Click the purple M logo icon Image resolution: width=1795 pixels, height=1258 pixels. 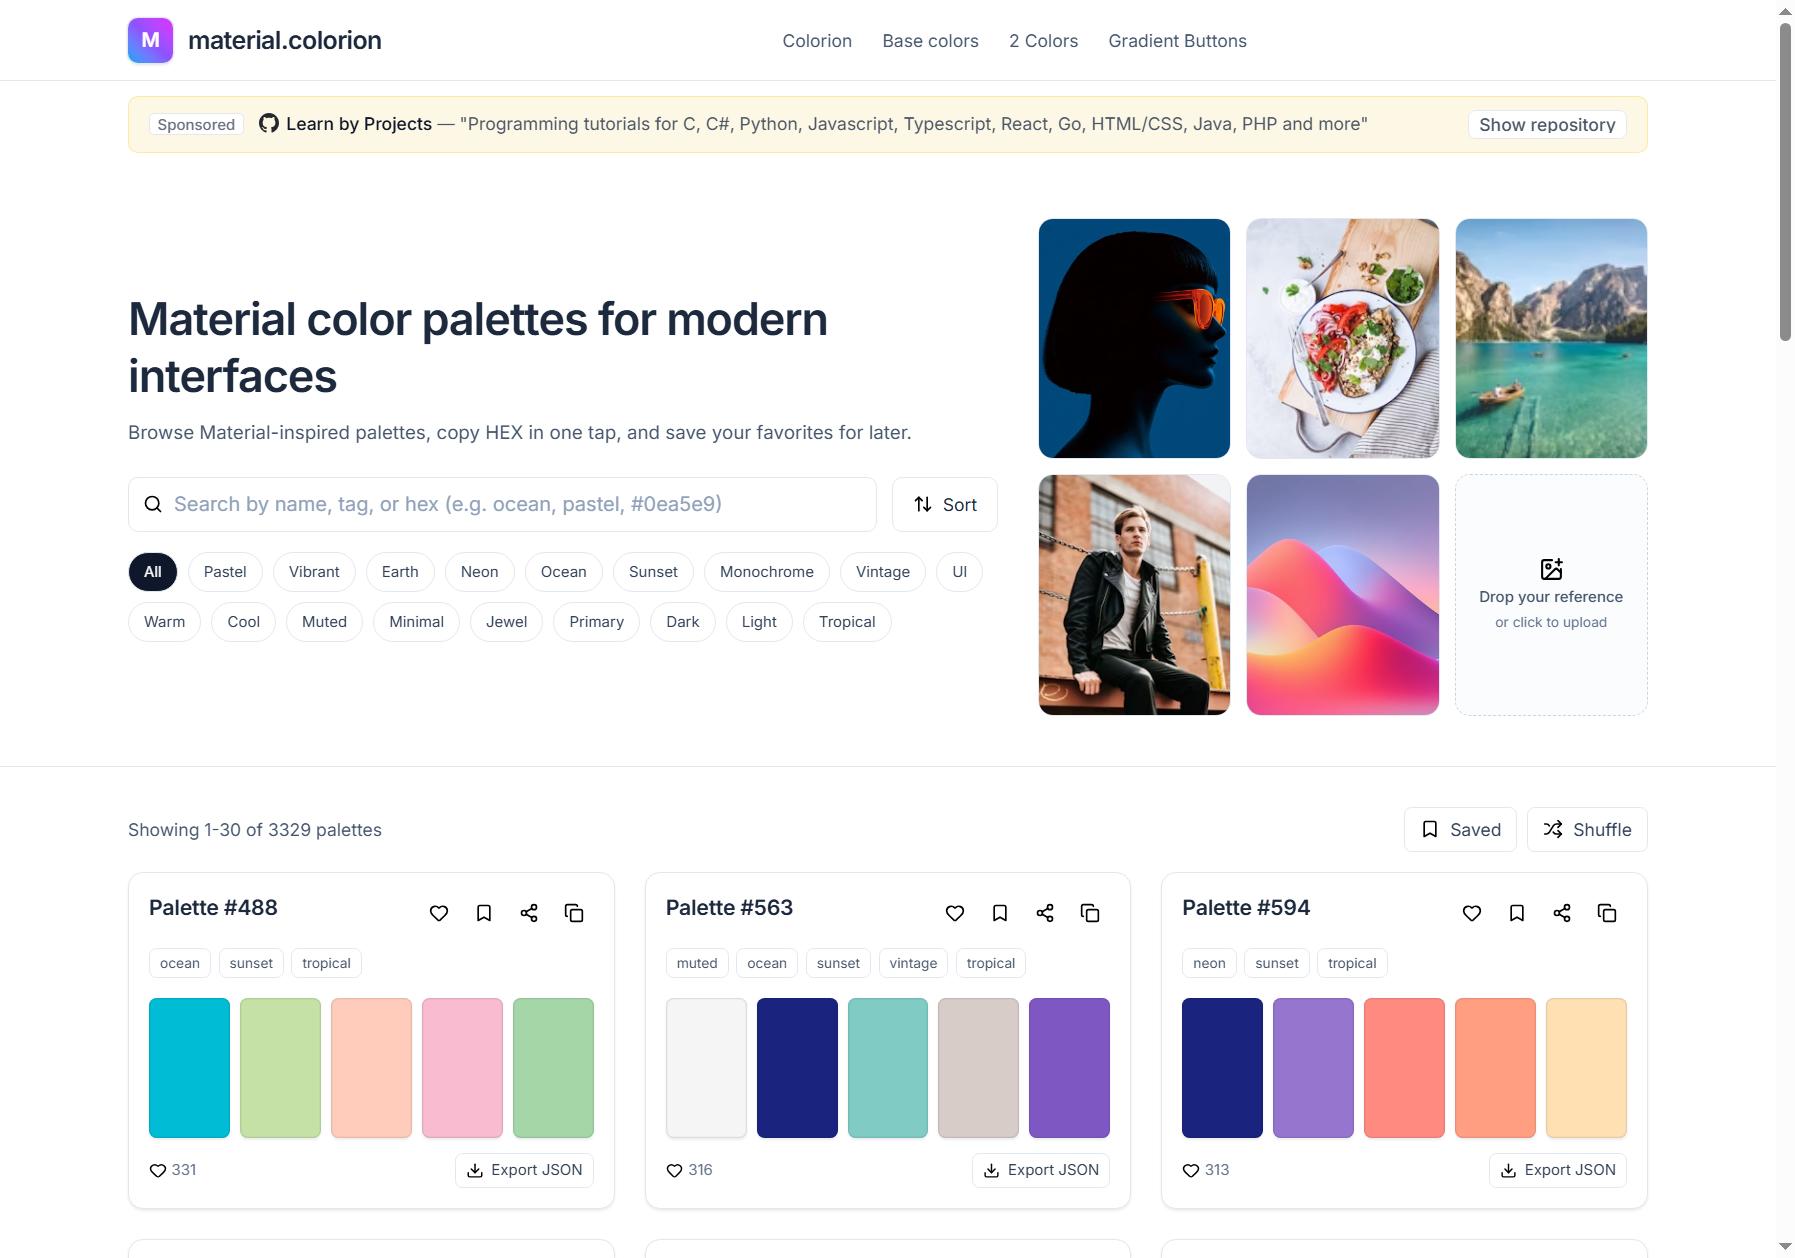click(x=150, y=40)
